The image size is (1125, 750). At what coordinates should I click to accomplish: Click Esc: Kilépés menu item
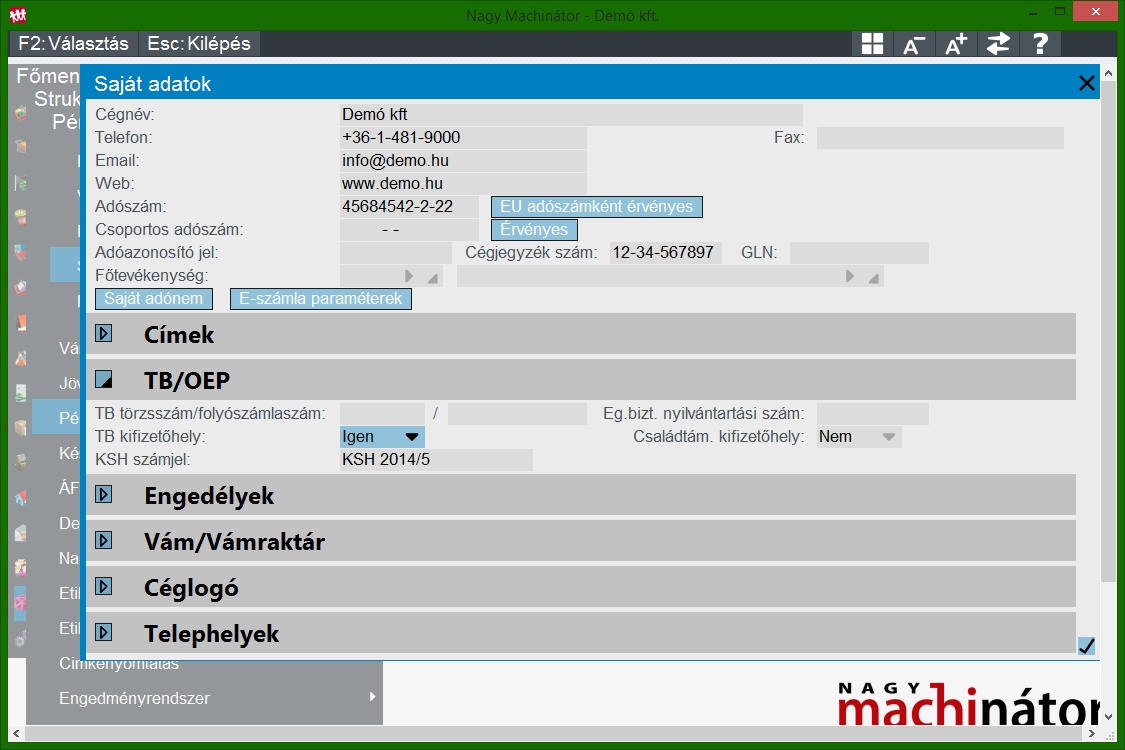pos(199,43)
